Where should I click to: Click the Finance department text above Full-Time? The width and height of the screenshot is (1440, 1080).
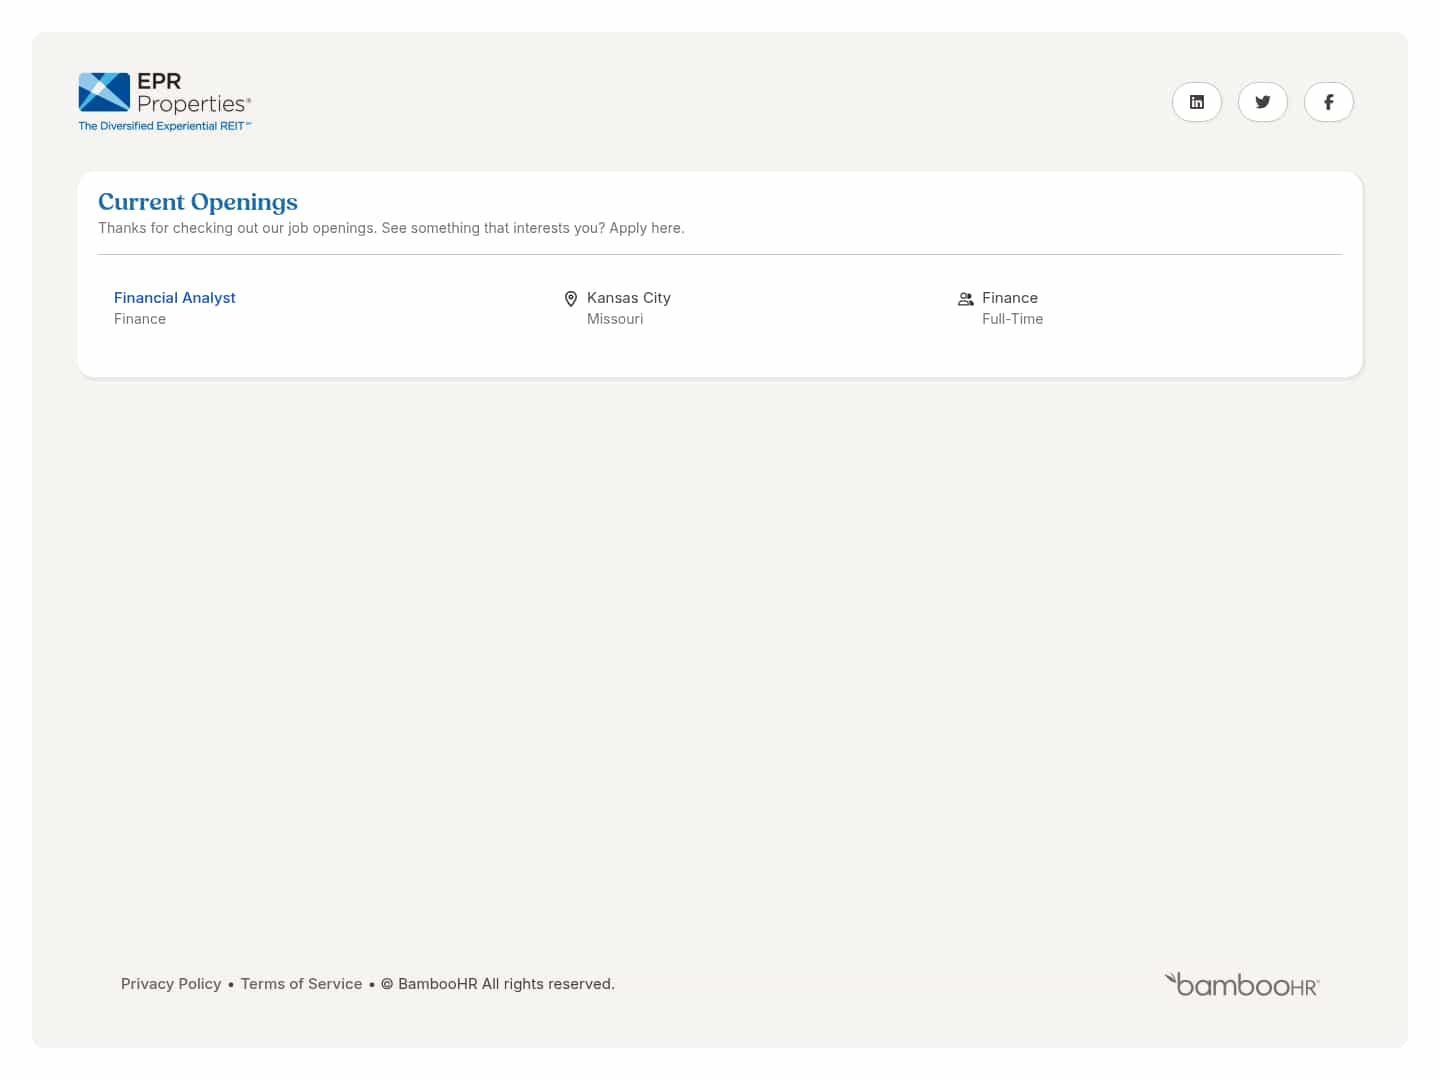click(x=1010, y=298)
